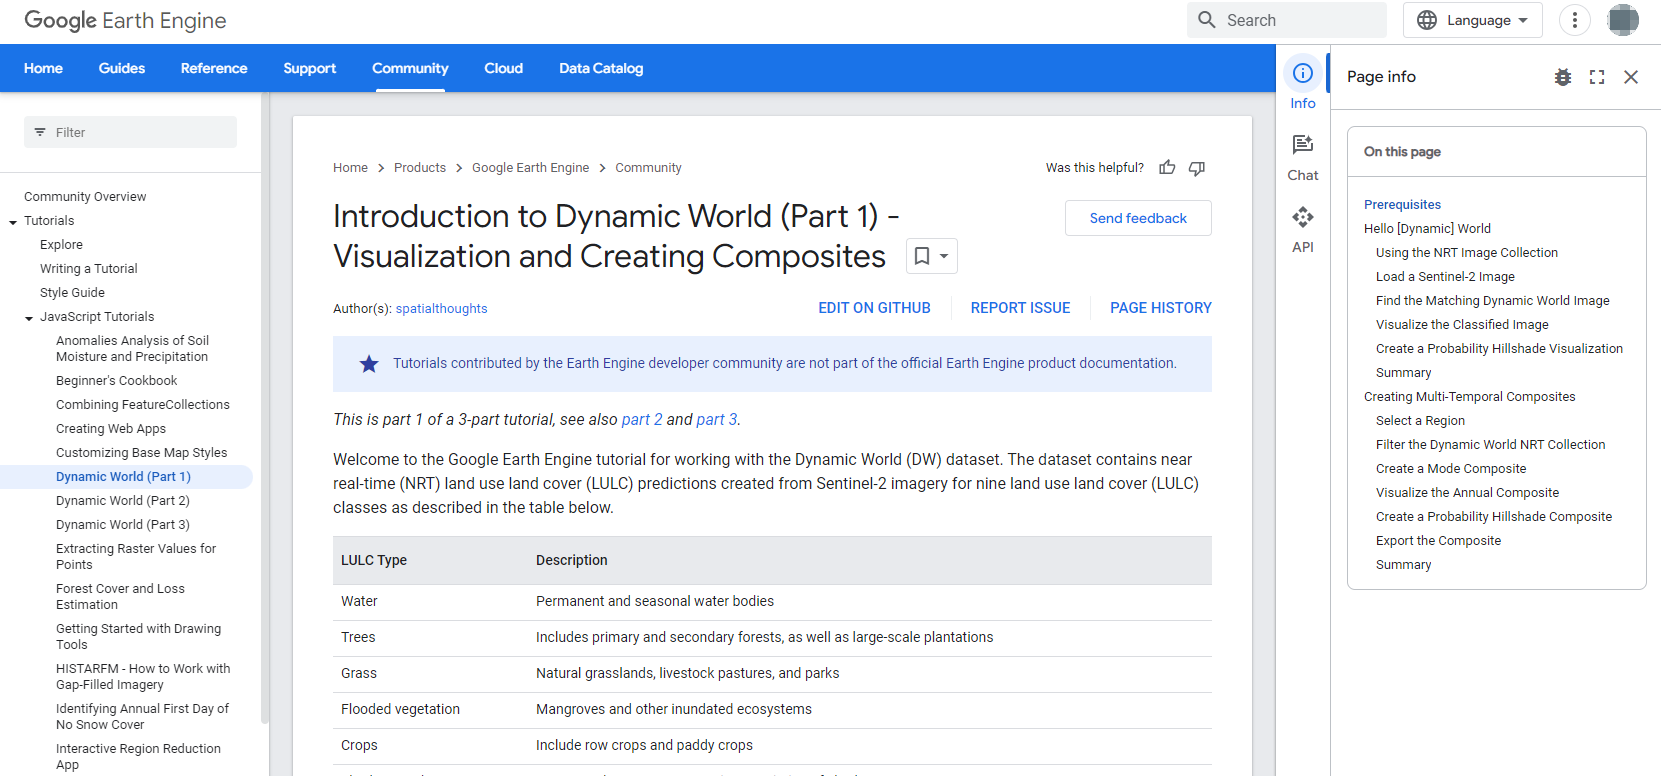The height and width of the screenshot is (776, 1661).
Task: Jump to Create a Mode Composite section
Action: coord(1451,469)
